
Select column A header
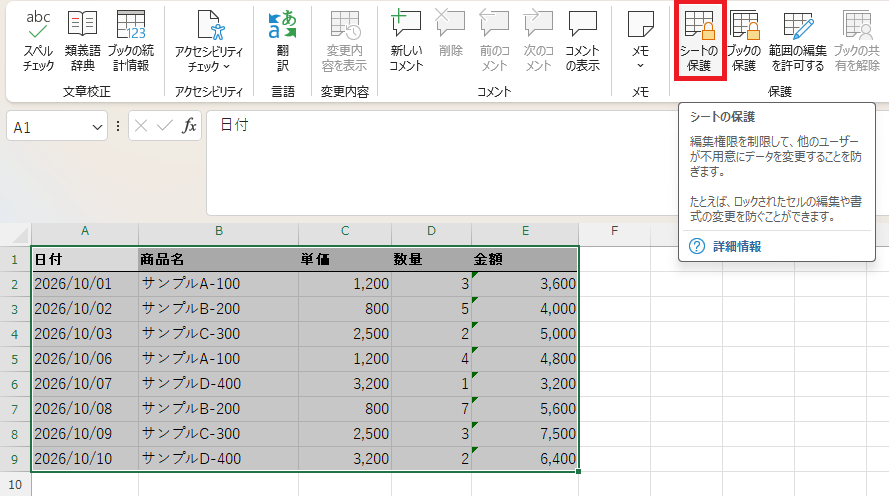click(85, 231)
